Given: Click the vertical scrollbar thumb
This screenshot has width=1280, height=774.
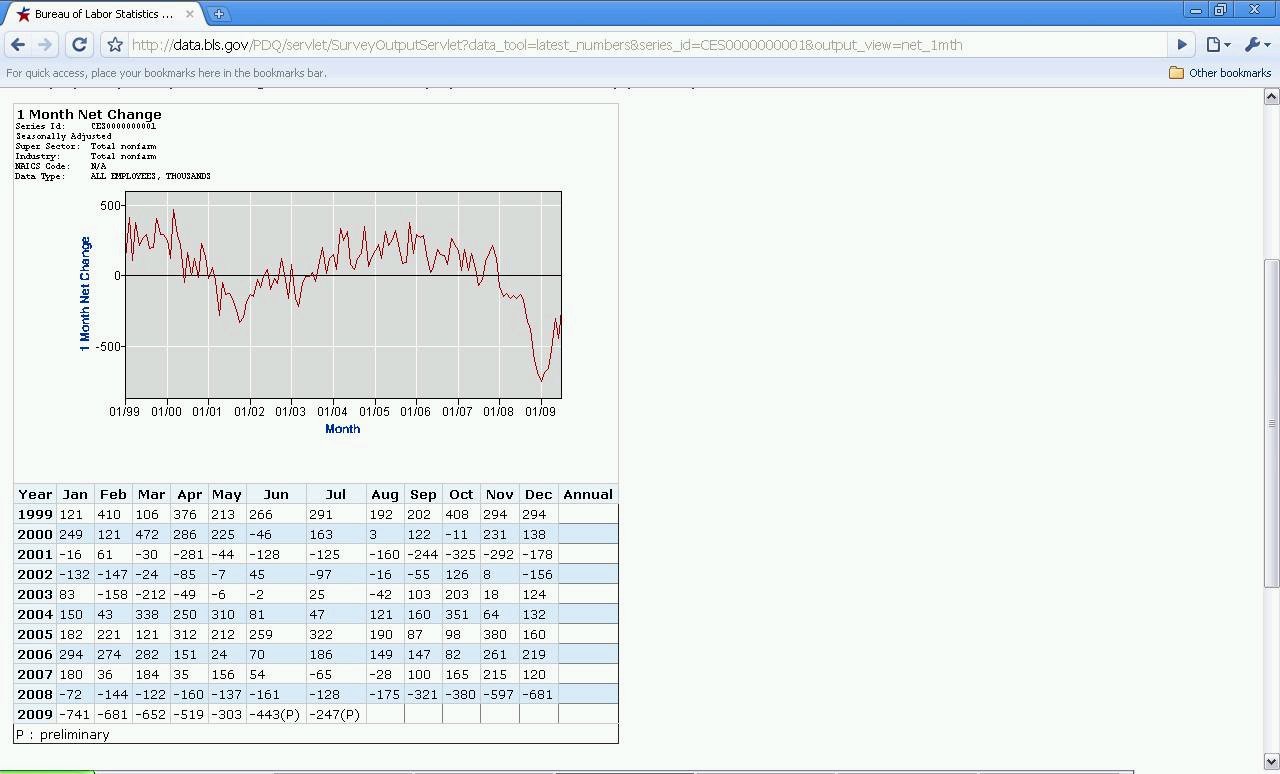Looking at the screenshot, I should coord(1271,423).
